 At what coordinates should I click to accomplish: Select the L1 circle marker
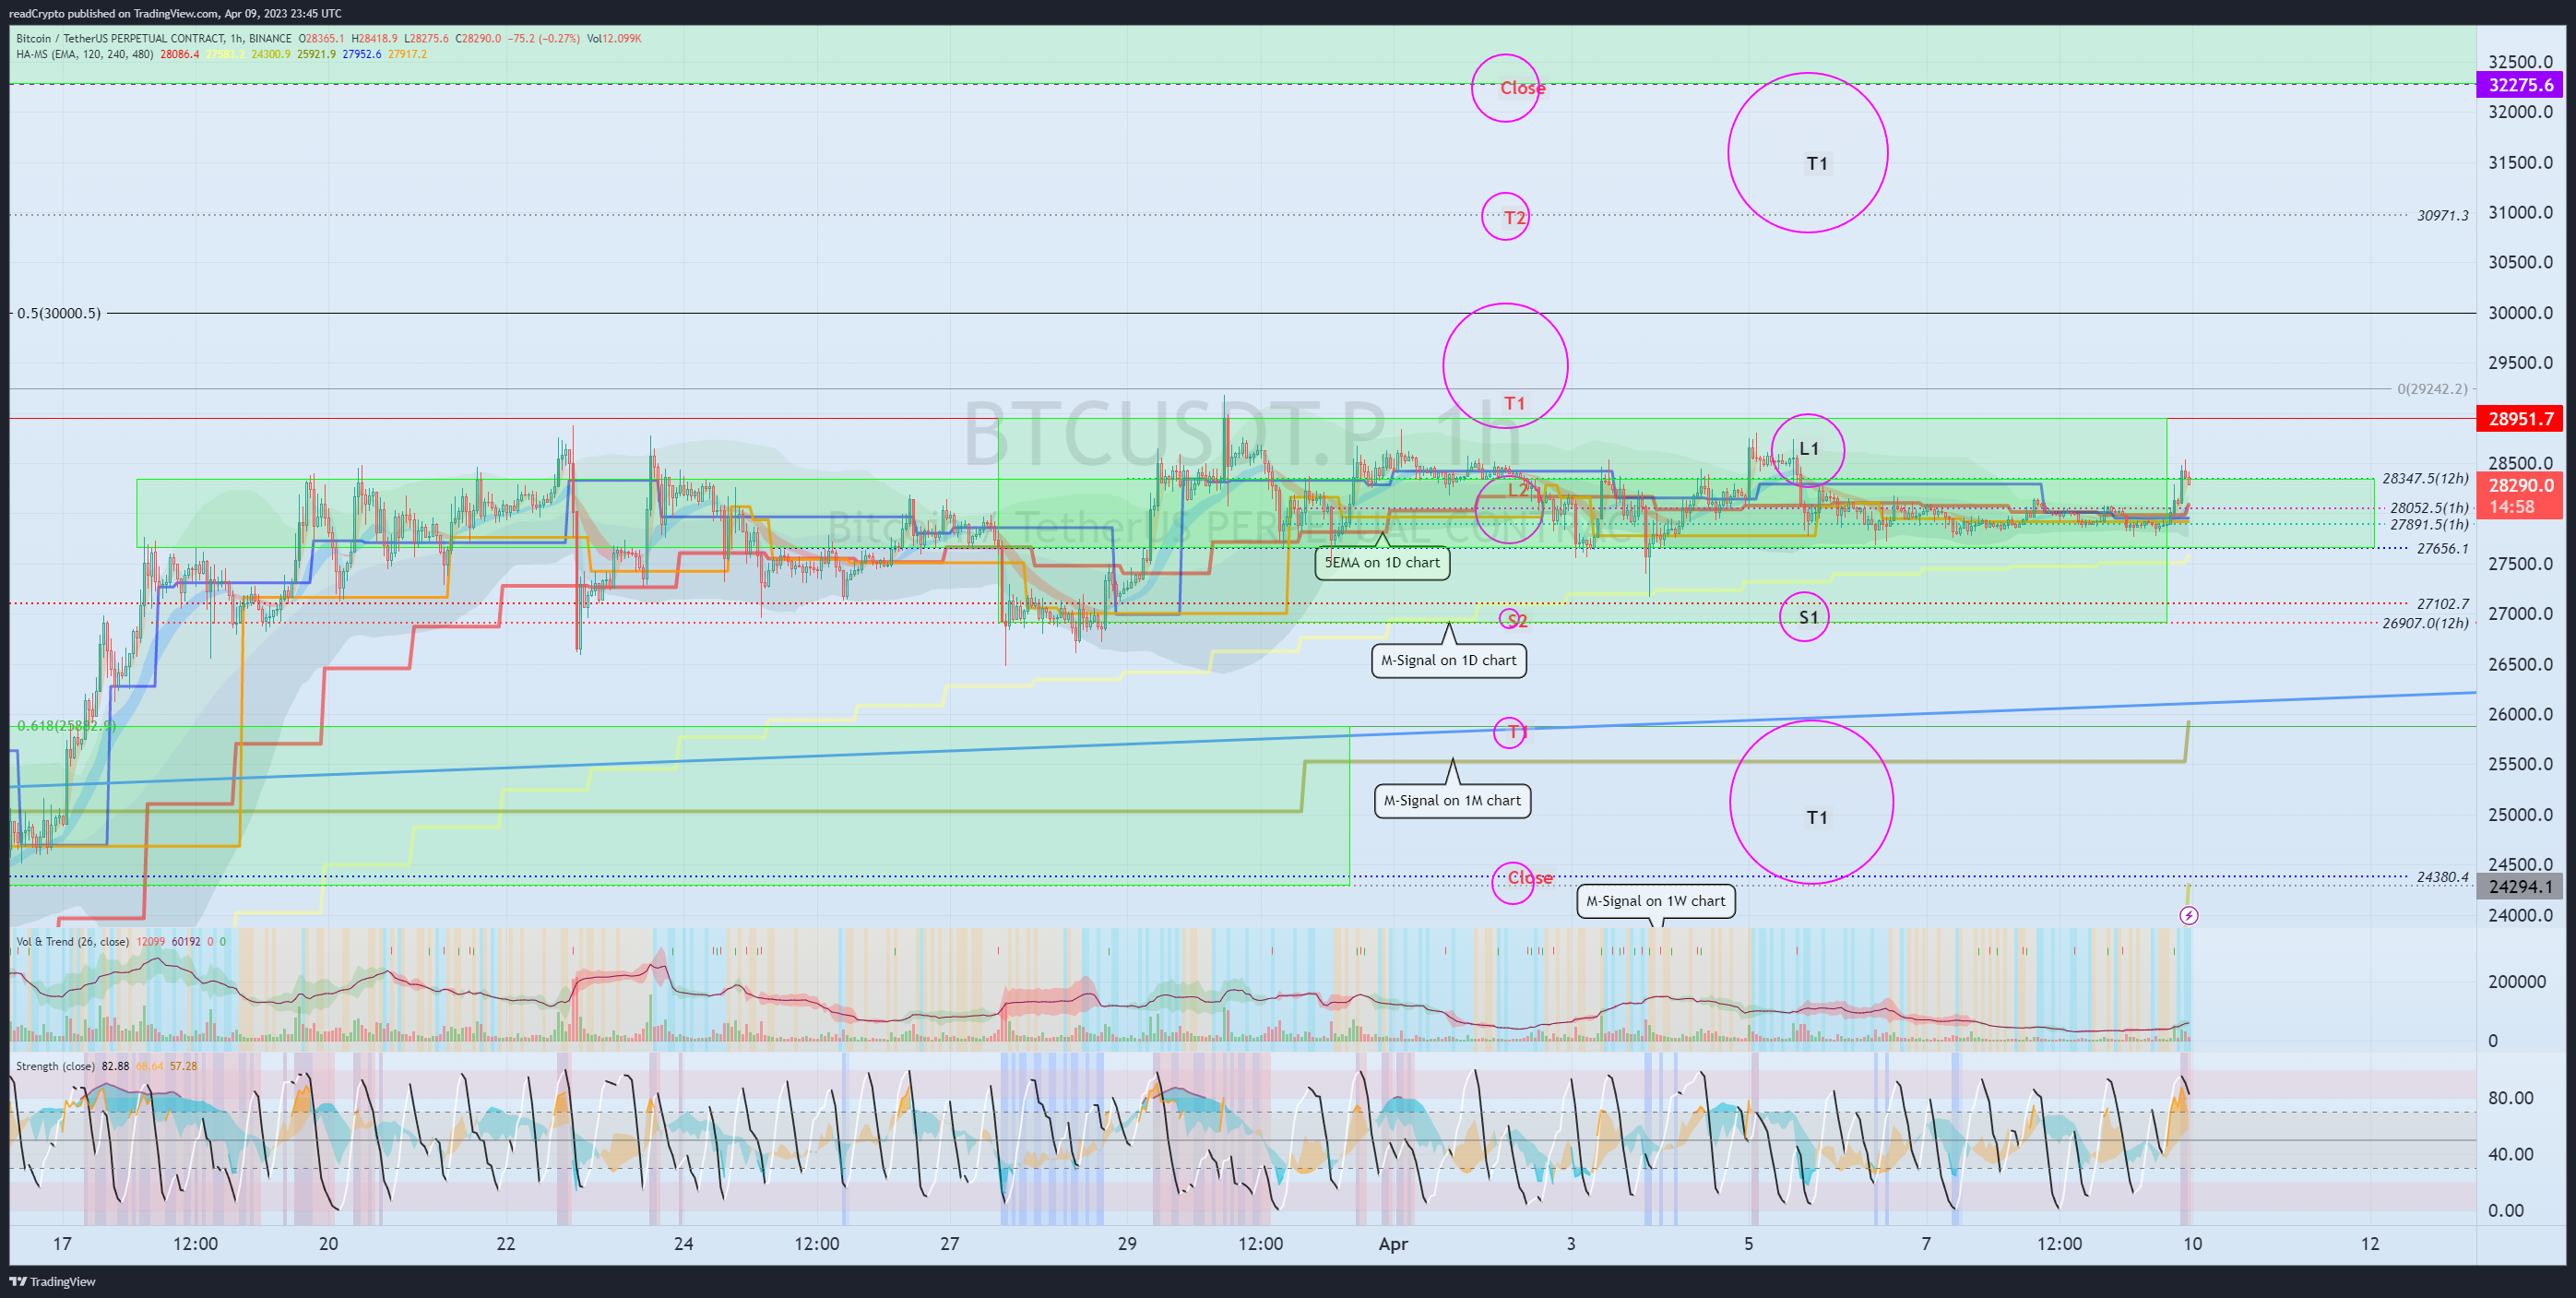[x=1808, y=449]
